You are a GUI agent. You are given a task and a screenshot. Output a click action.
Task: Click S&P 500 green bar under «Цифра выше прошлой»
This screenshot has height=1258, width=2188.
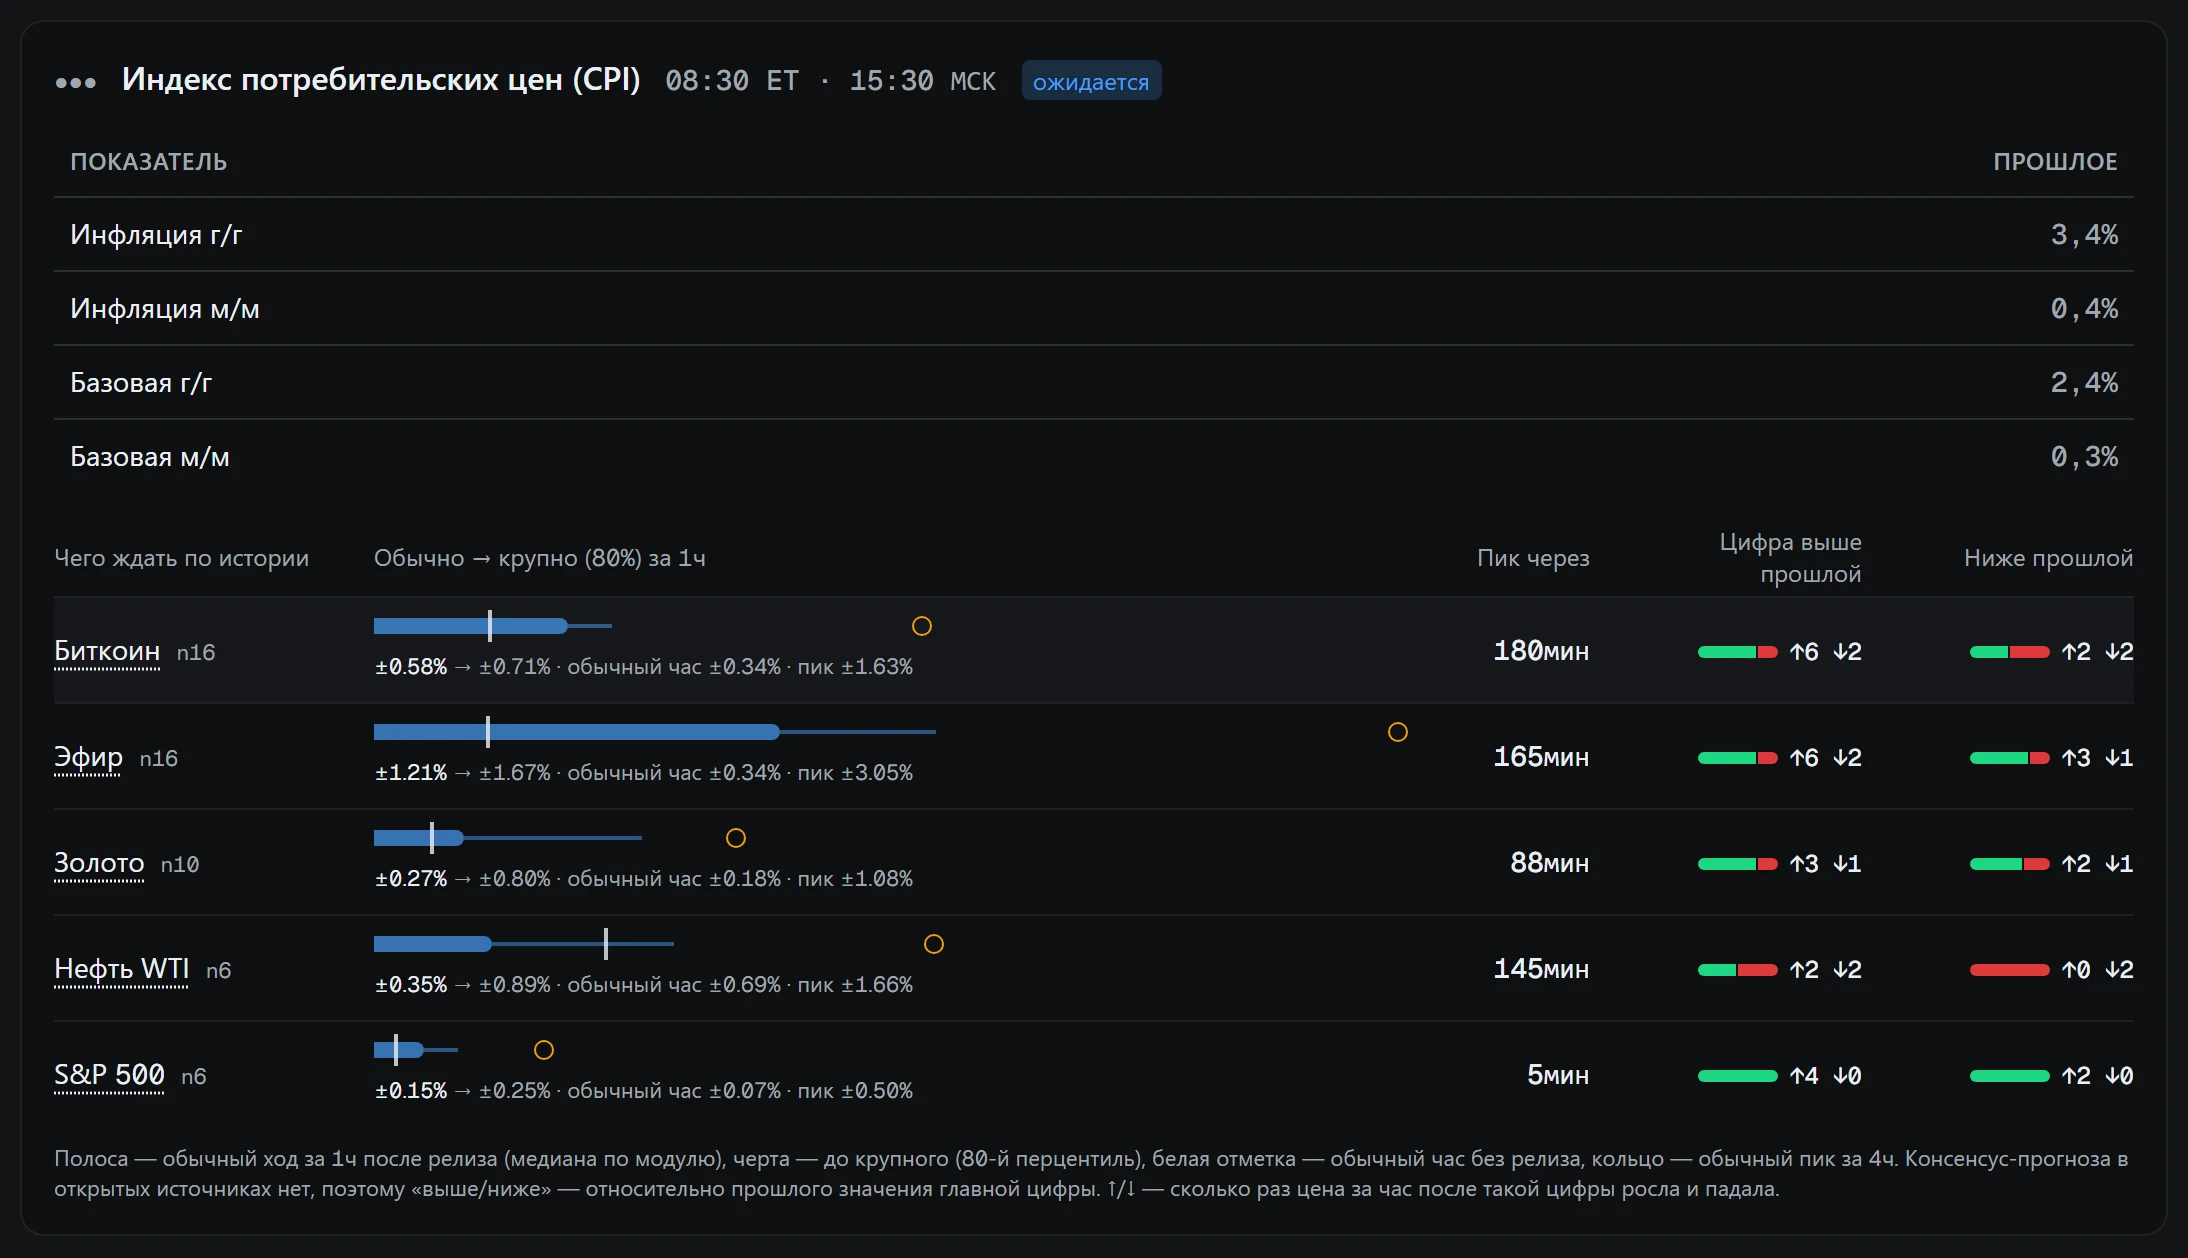coord(1738,1076)
